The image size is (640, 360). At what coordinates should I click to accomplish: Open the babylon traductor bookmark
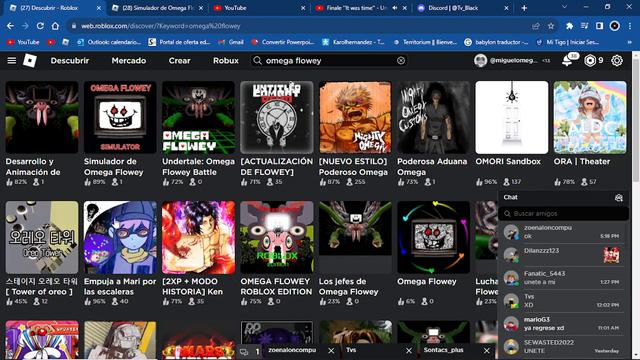tap(496, 42)
